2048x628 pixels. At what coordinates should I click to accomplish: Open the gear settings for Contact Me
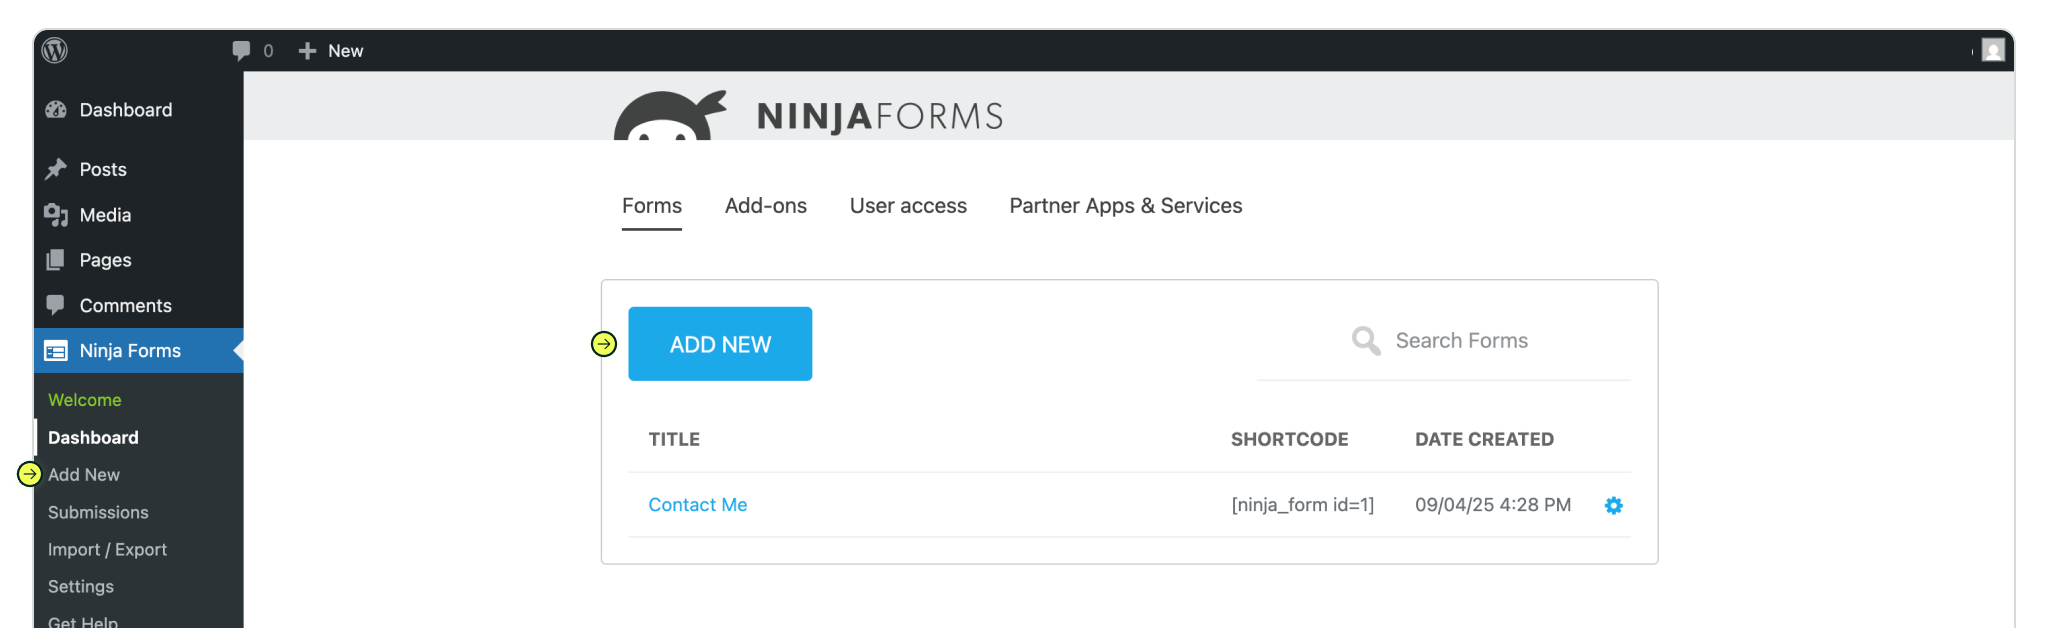pos(1613,506)
